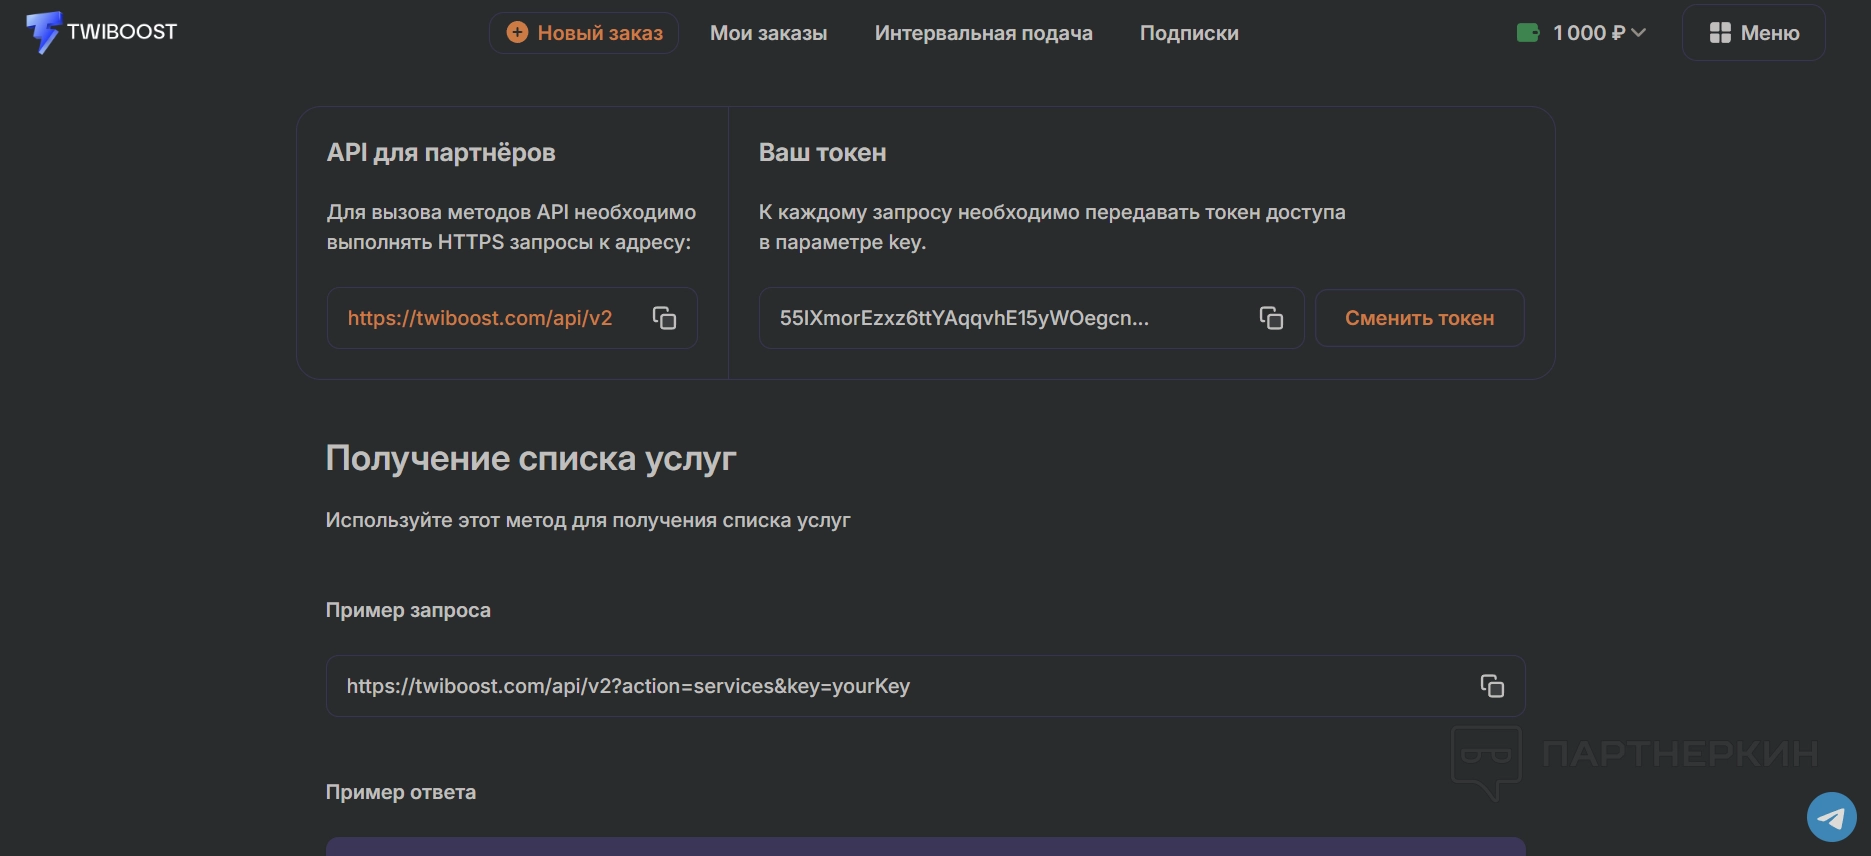The image size is (1871, 856).
Task: Click the TWIBOOST brand name
Action: [x=122, y=32]
